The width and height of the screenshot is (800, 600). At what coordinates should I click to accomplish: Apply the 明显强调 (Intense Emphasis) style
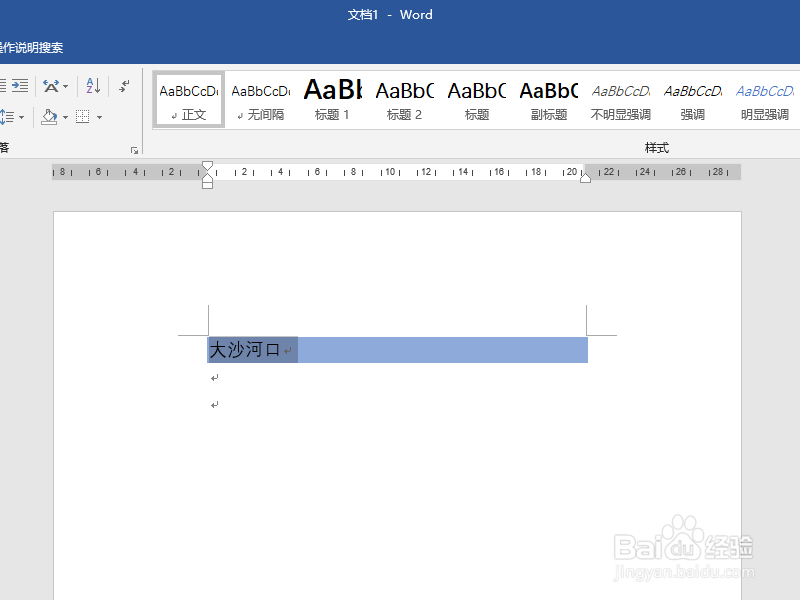click(x=764, y=99)
